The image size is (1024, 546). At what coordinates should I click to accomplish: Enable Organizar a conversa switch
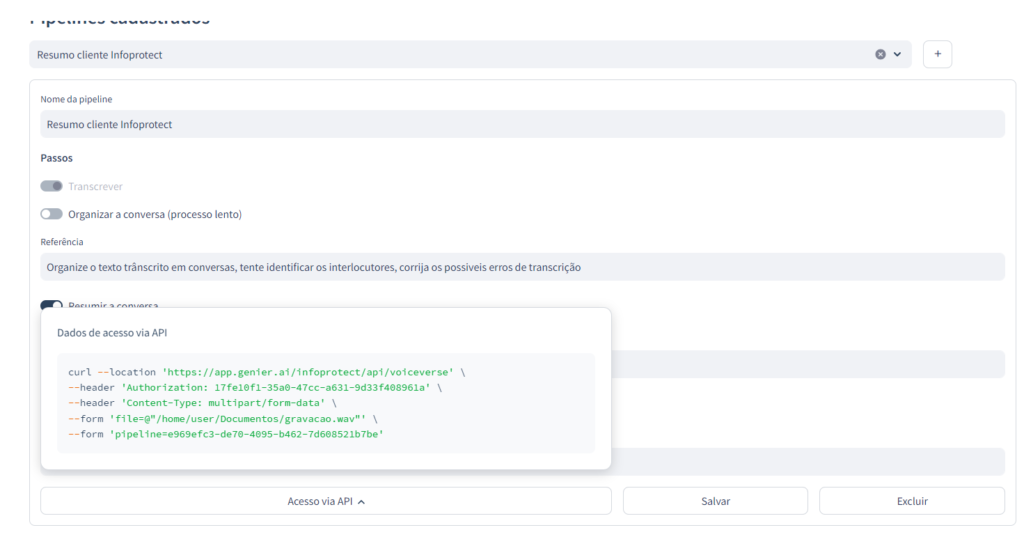pos(51,214)
